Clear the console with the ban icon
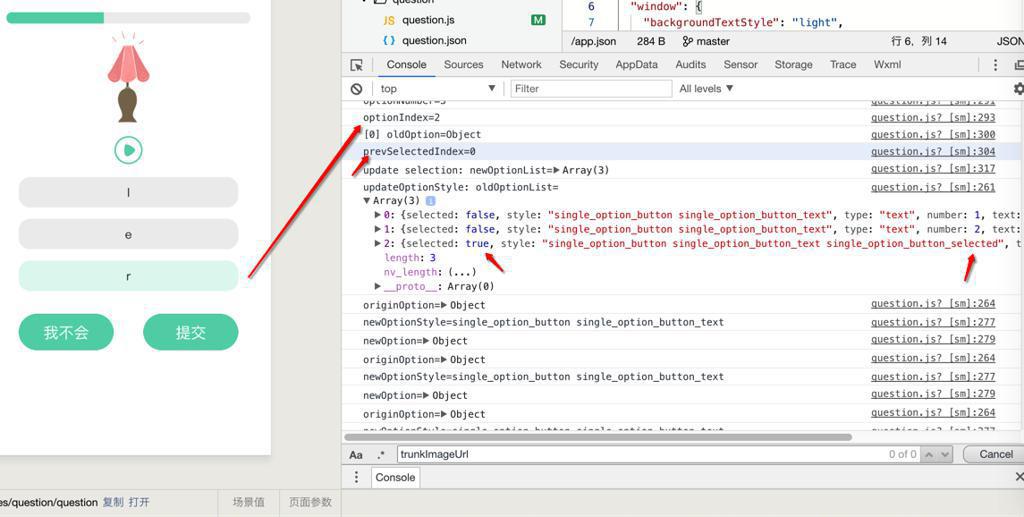The height and width of the screenshot is (517, 1024). [357, 89]
